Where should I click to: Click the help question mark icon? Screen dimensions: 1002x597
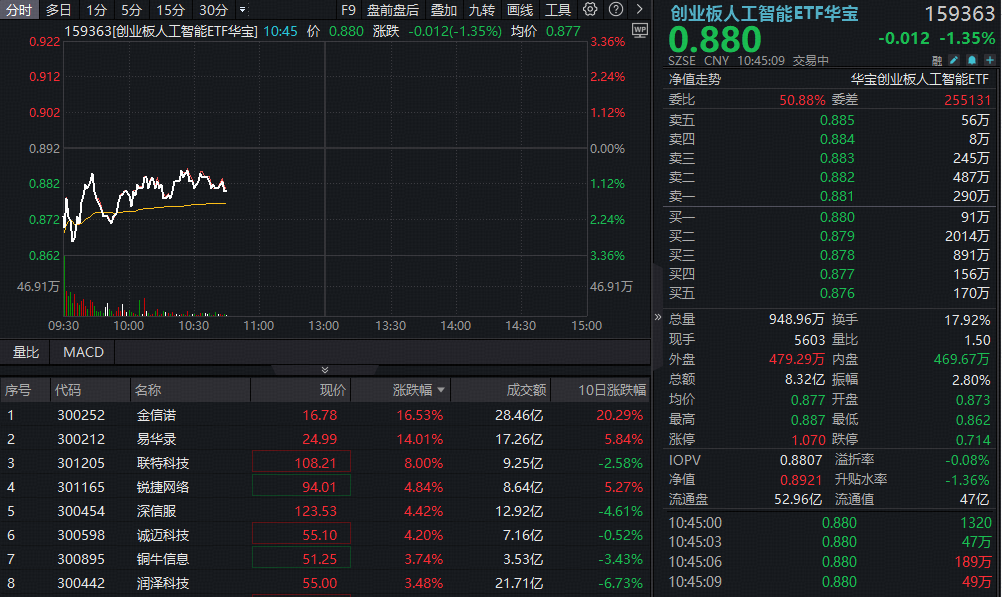coord(615,9)
